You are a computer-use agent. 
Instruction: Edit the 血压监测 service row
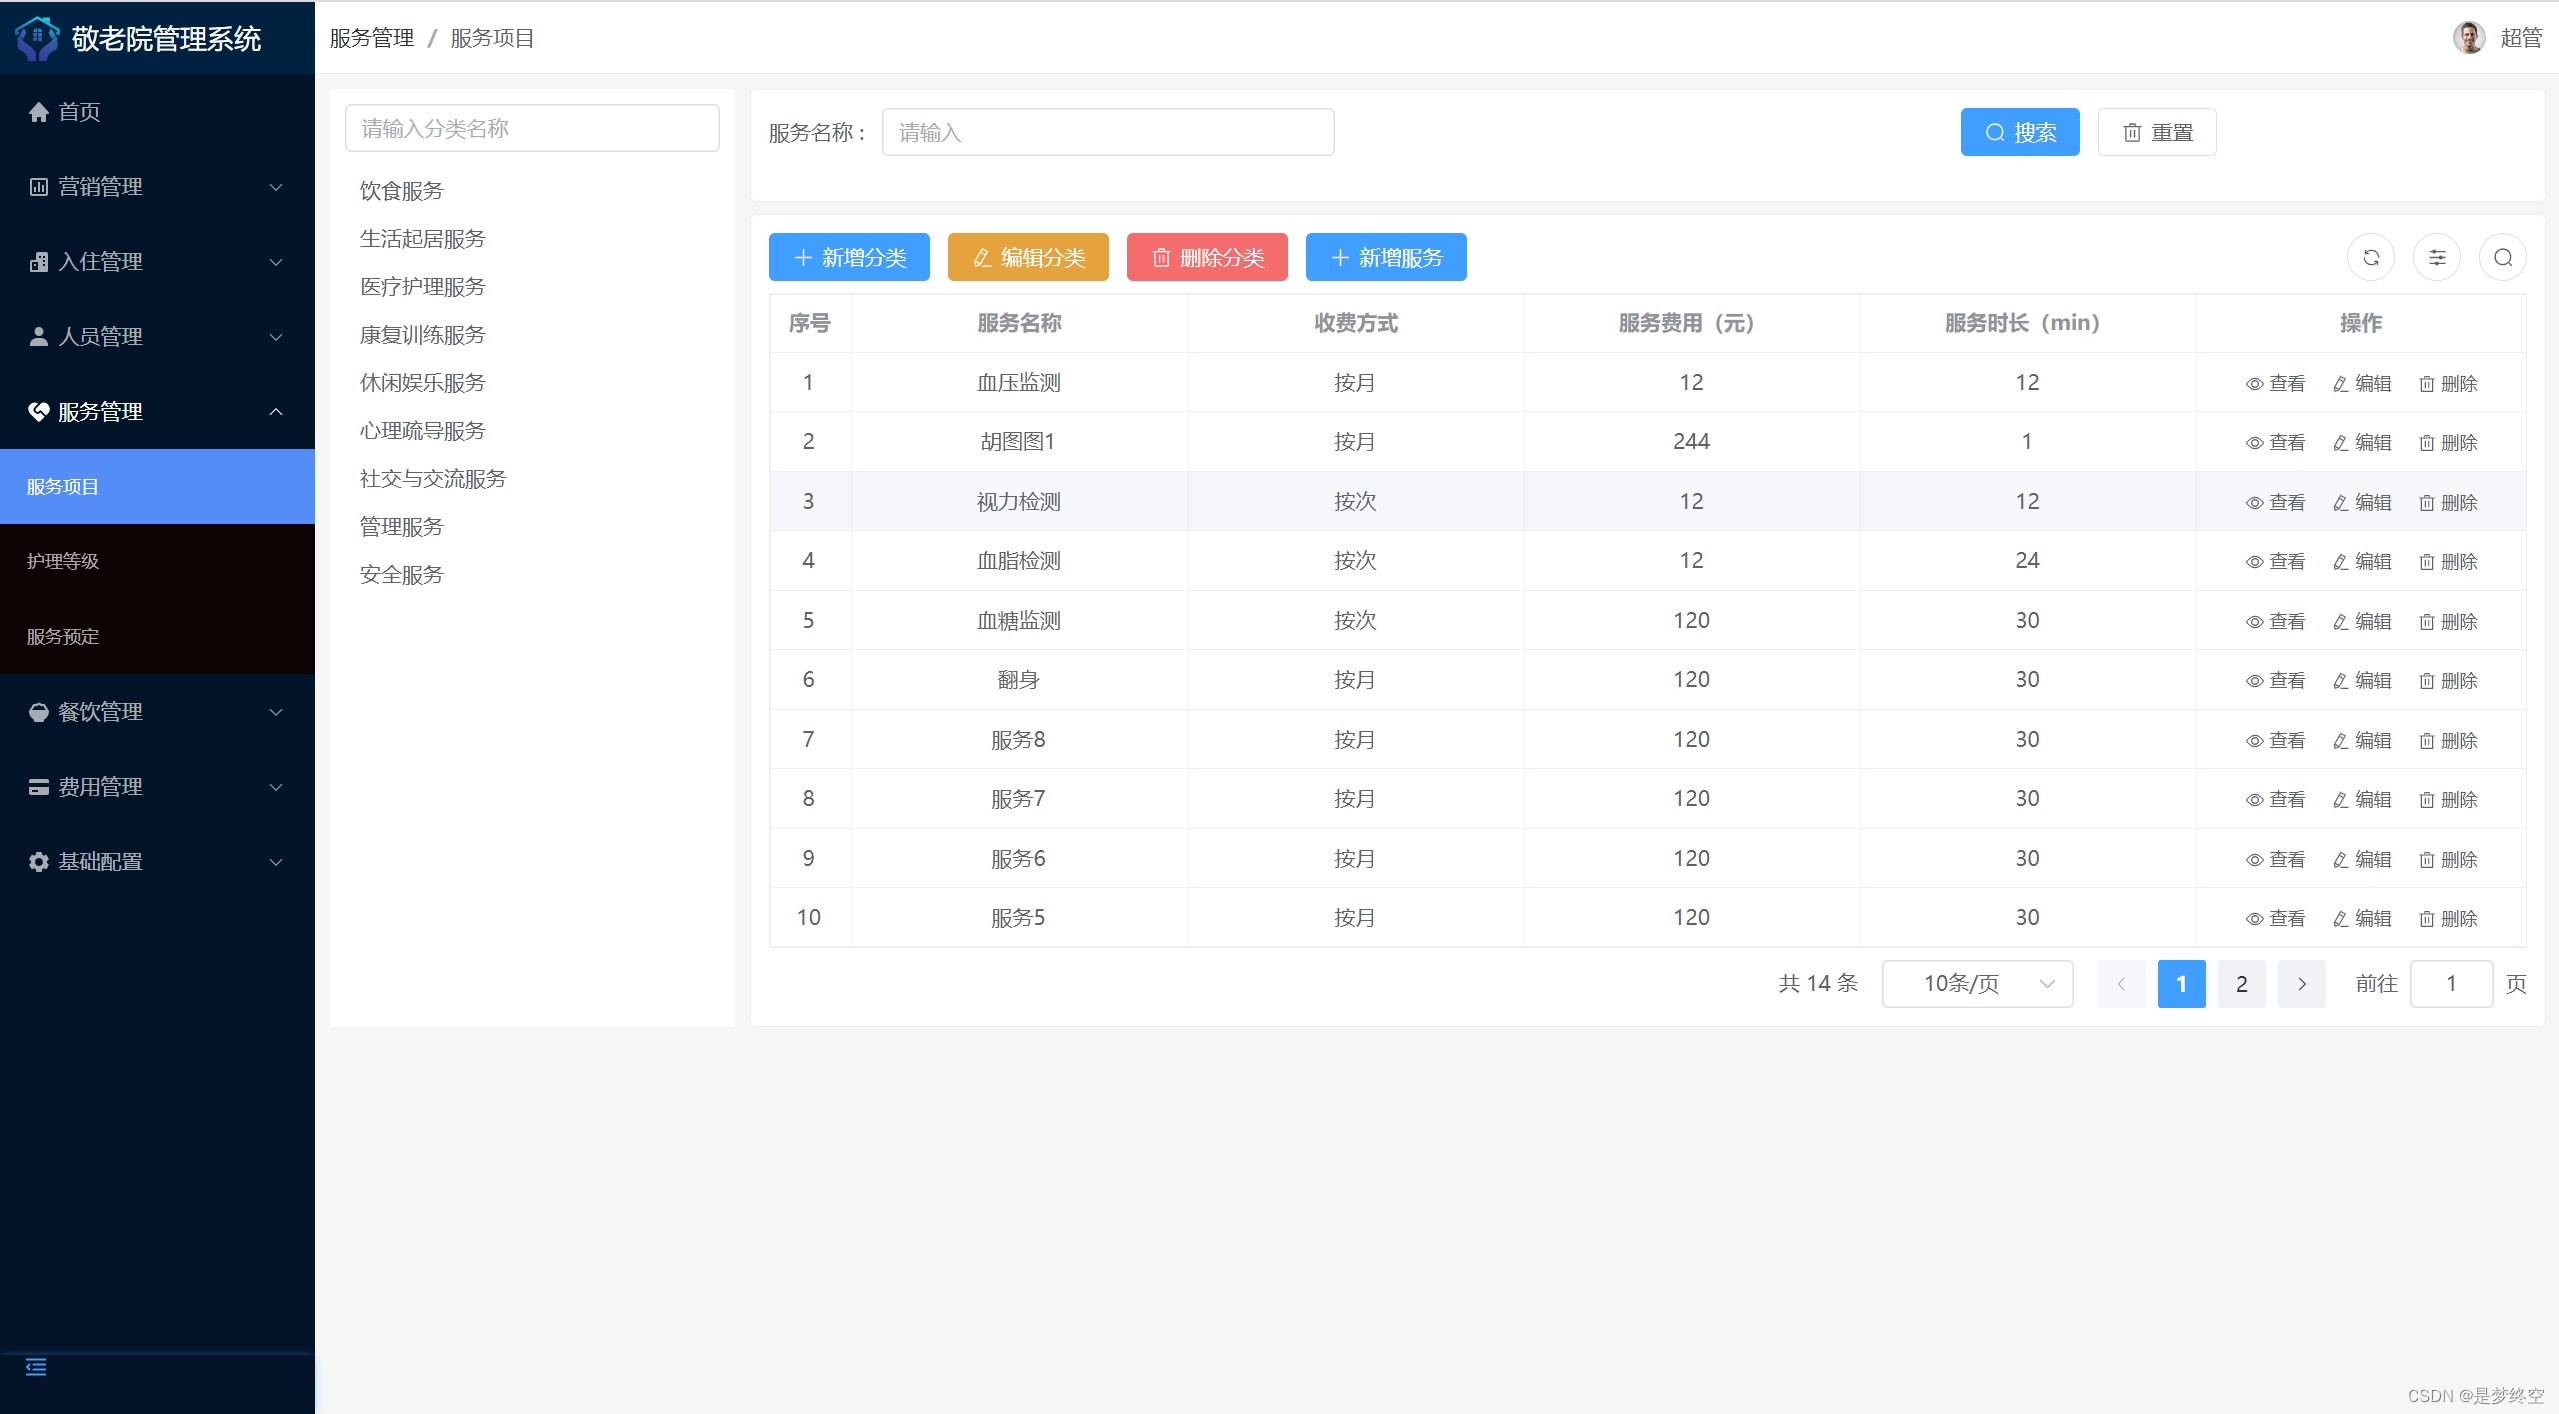tap(2361, 384)
